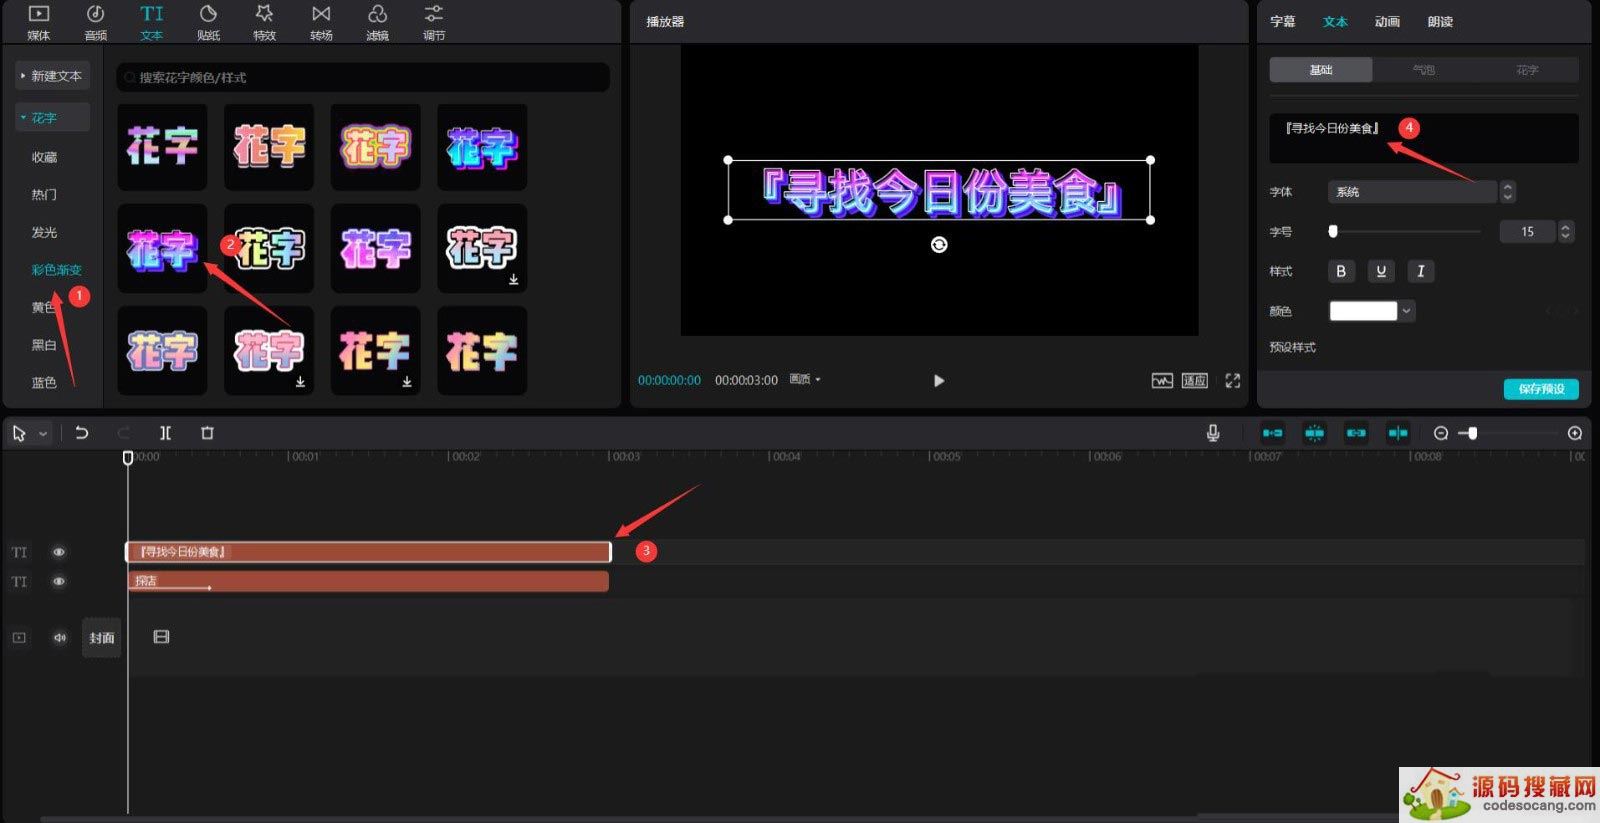Open the 画质 quality dropdown
This screenshot has width=1600, height=823.
point(805,380)
